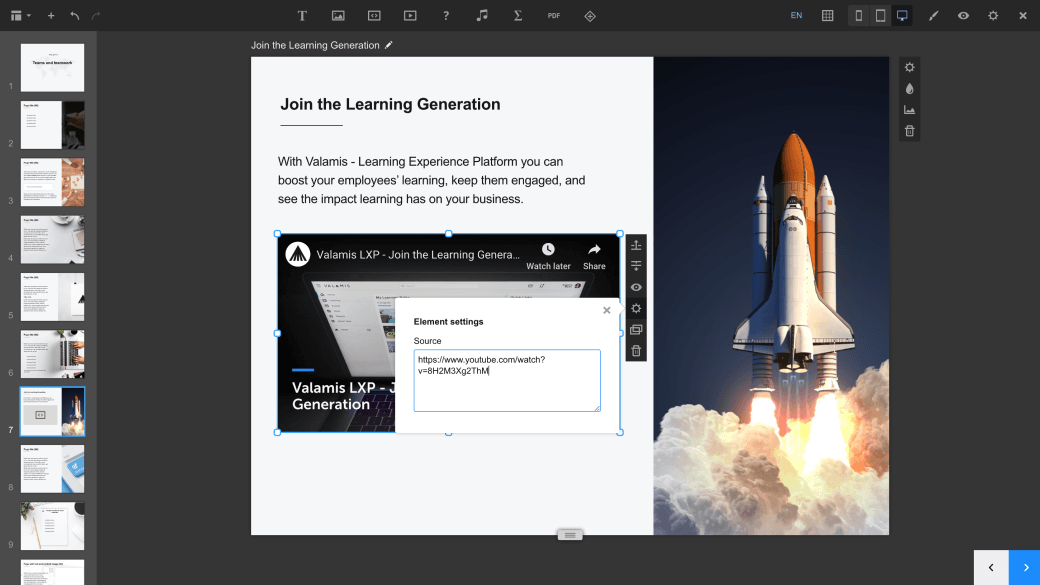
Task: Select slide 9 thumbnail
Action: [x=52, y=526]
